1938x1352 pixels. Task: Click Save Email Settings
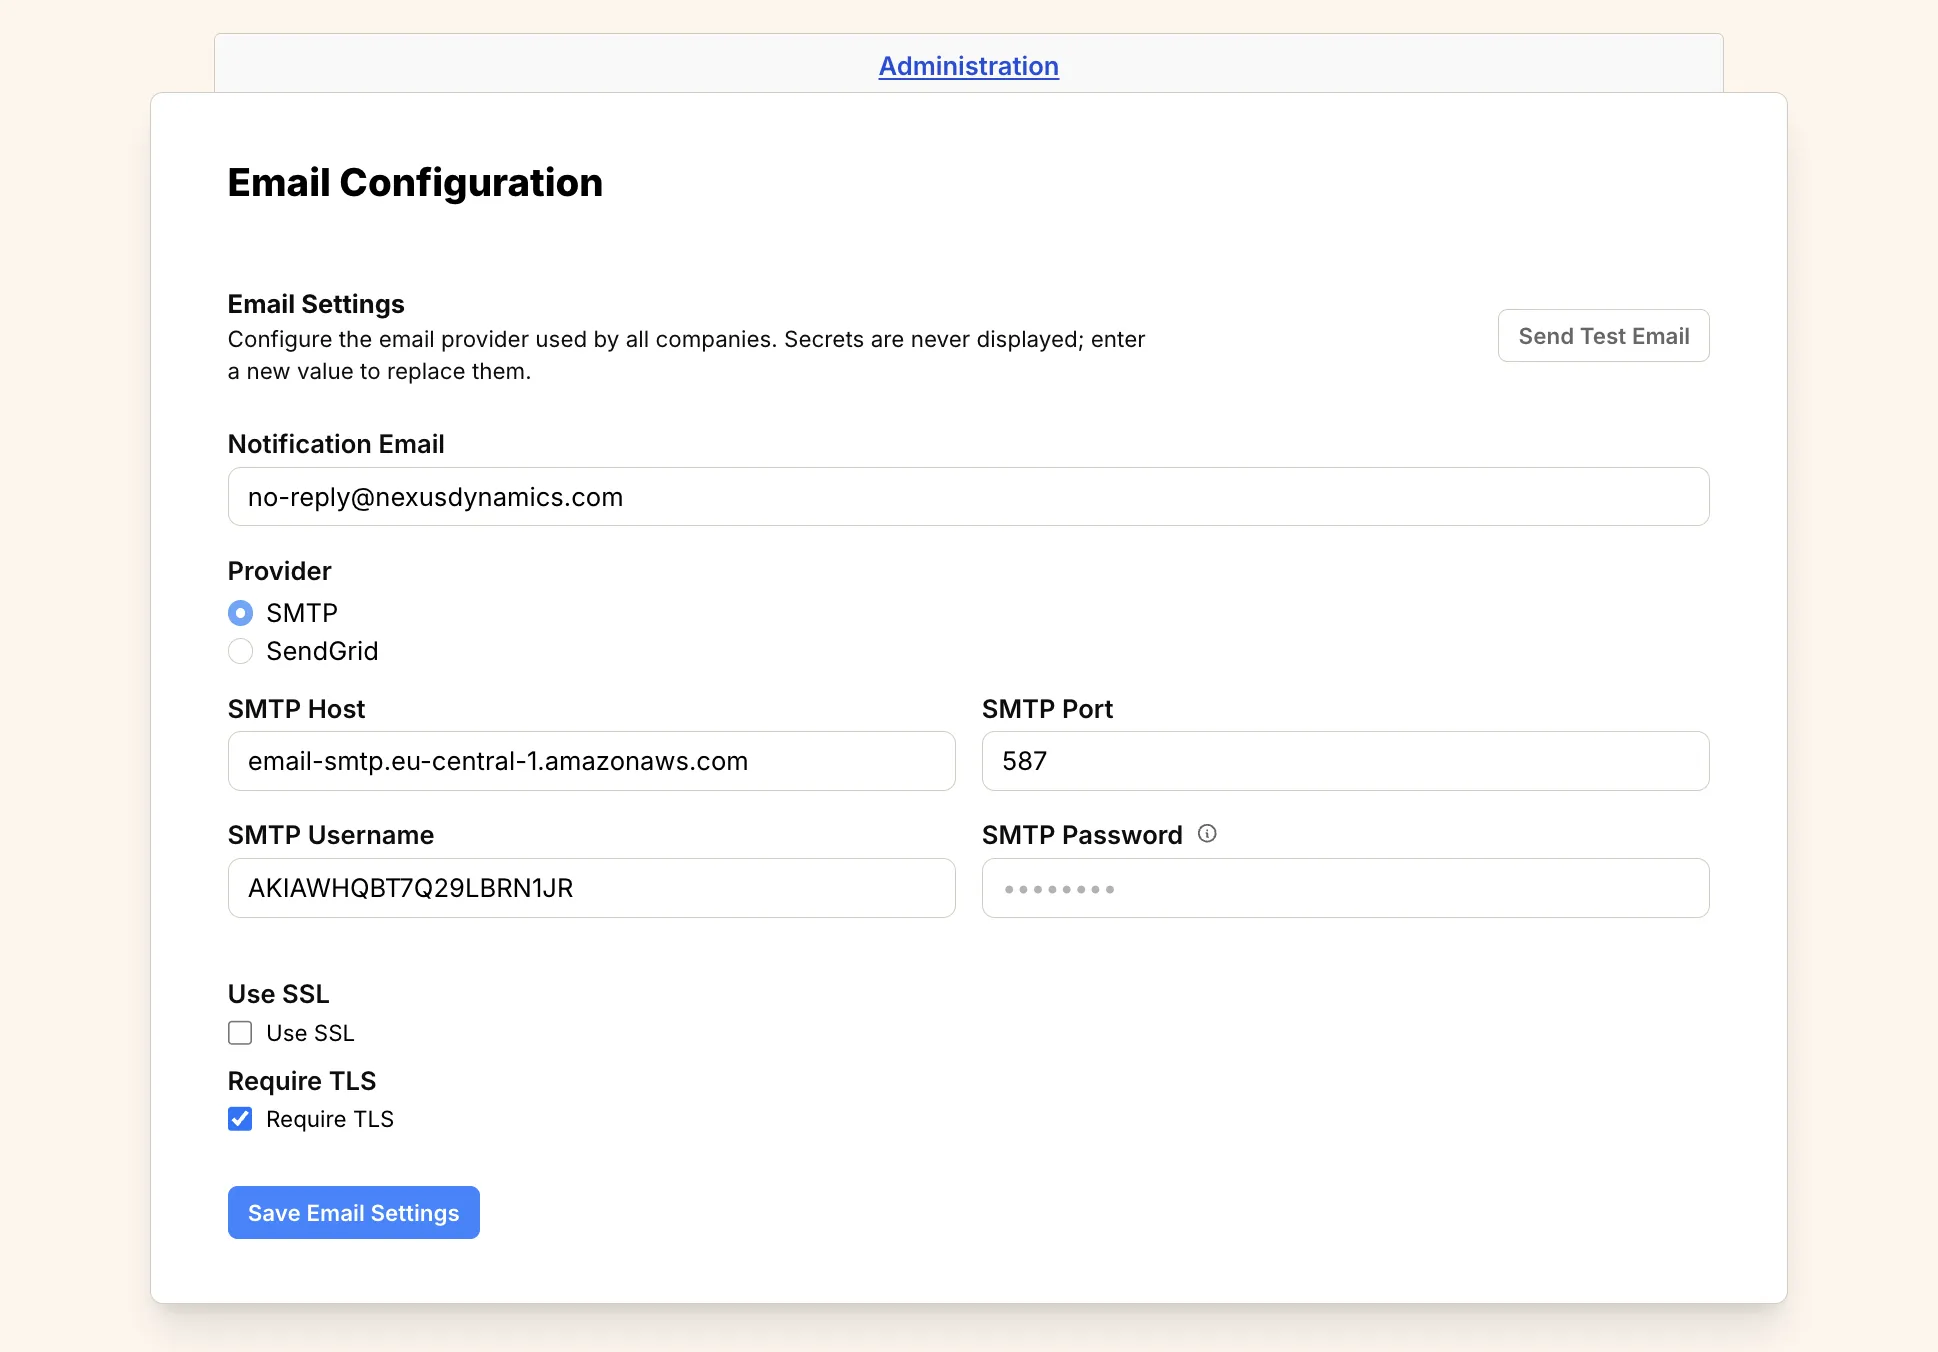pyautogui.click(x=353, y=1212)
